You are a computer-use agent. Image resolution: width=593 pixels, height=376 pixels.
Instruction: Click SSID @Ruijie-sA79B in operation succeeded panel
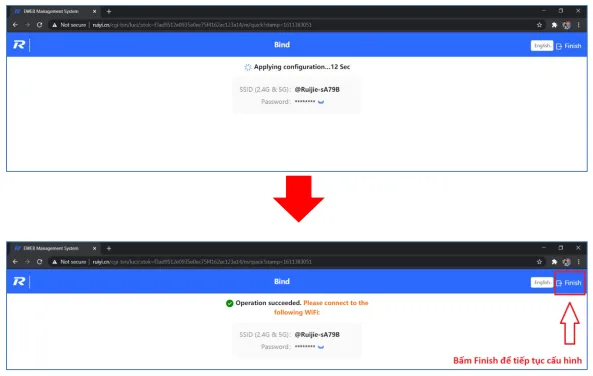tap(317, 335)
